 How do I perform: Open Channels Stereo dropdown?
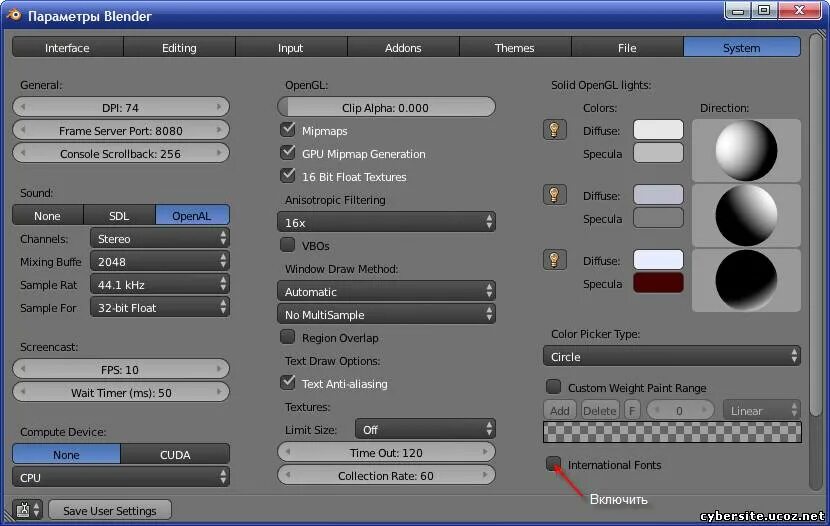click(159, 239)
